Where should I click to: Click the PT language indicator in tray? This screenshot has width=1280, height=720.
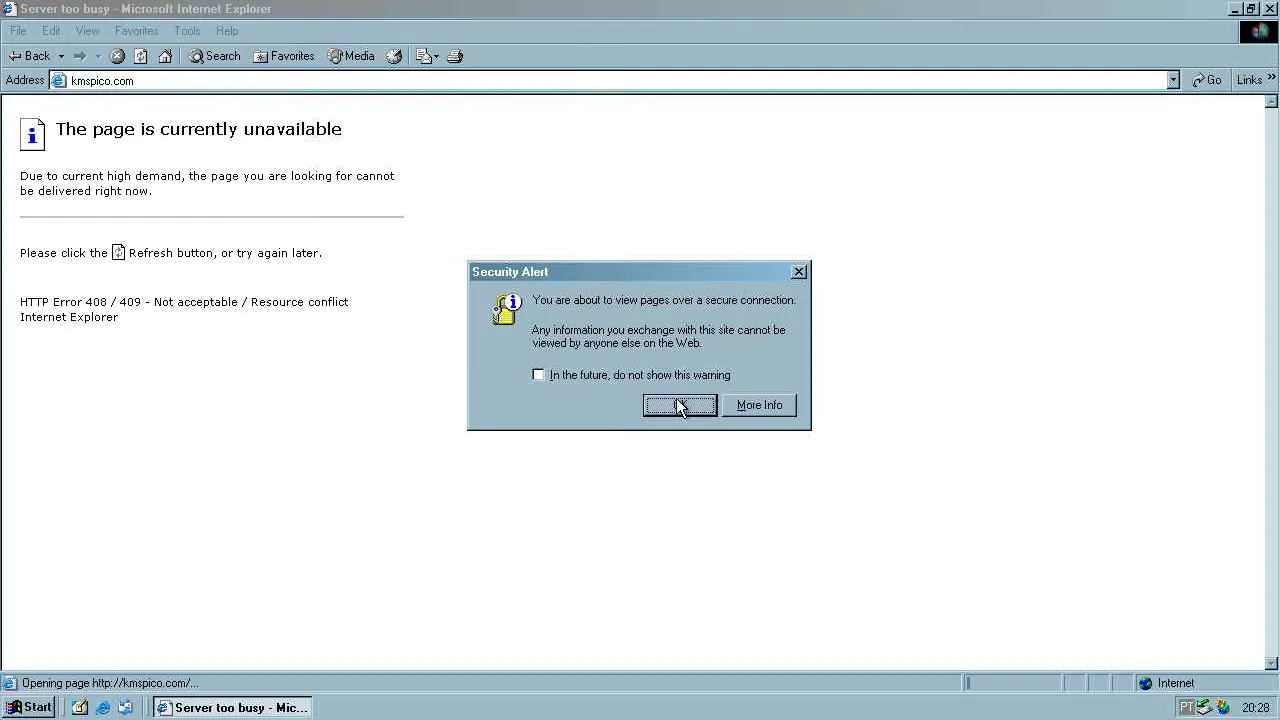pos(1186,707)
